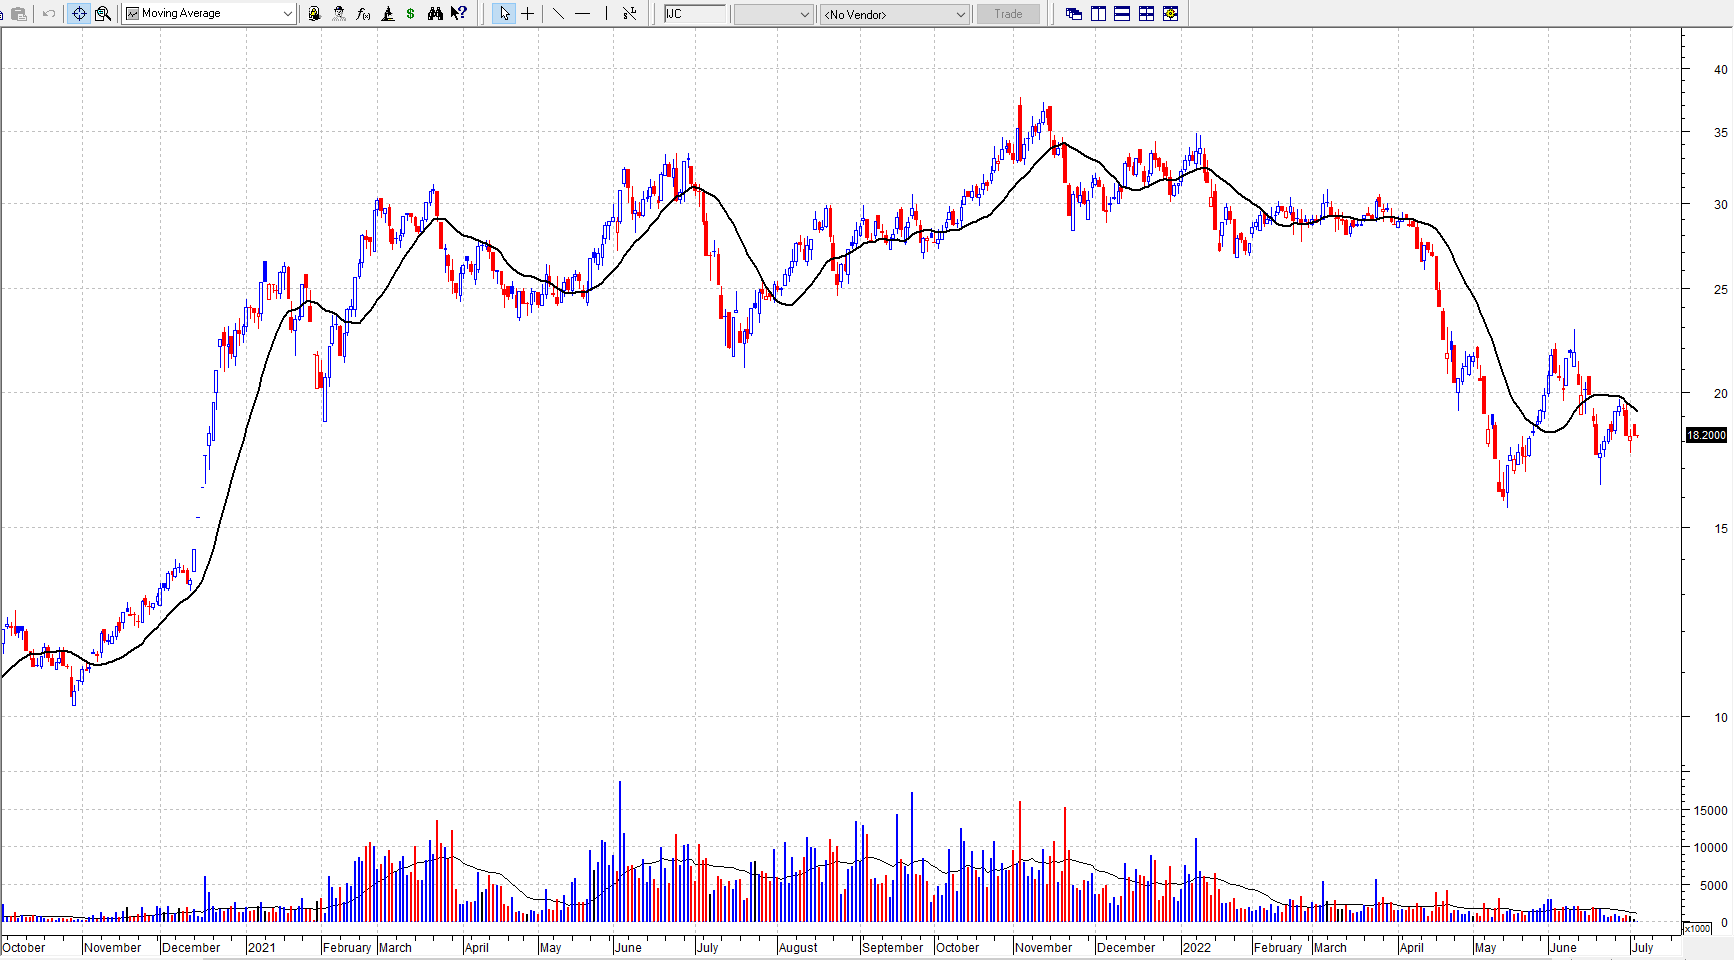Image resolution: width=1734 pixels, height=960 pixels.
Task: Select the trendline drawing tool
Action: pos(558,14)
